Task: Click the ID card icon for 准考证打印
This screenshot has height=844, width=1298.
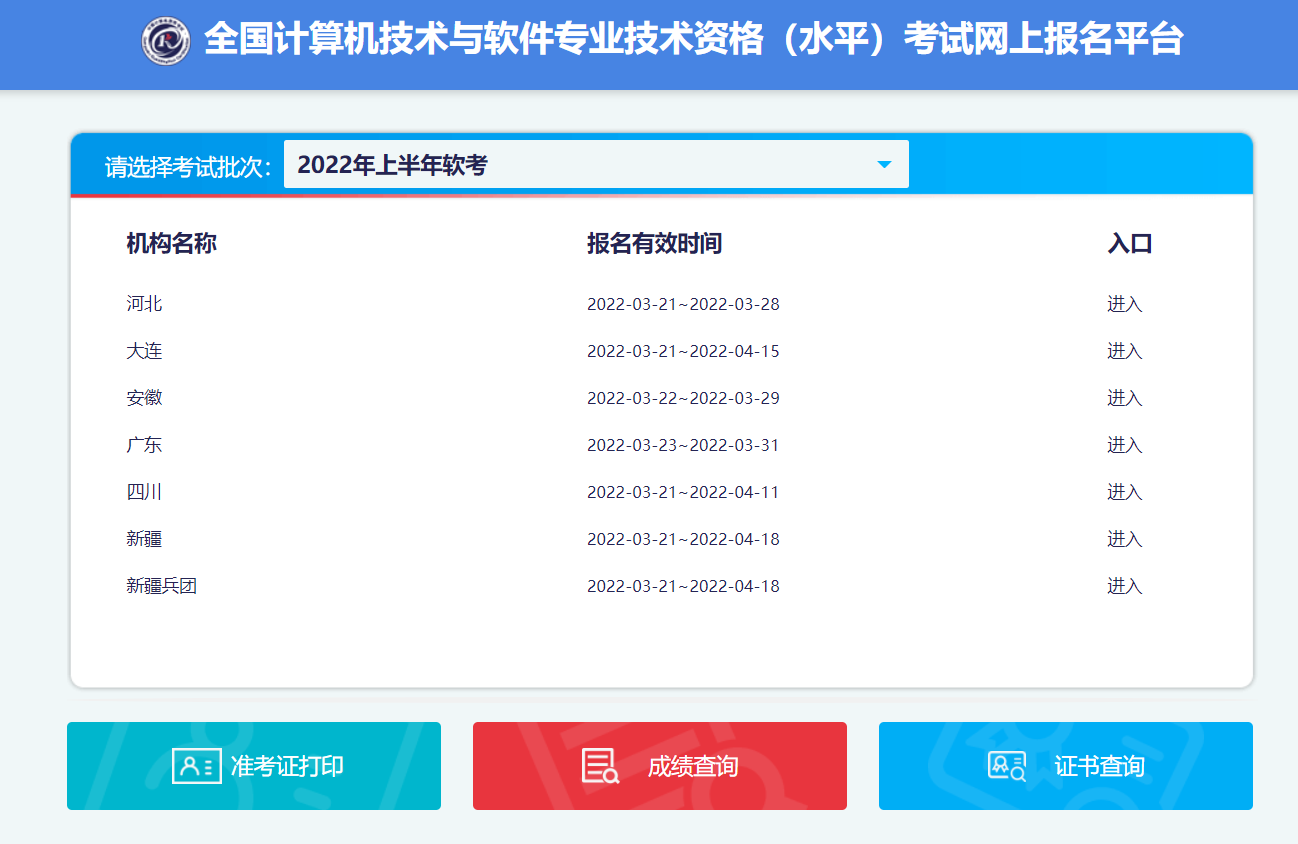Action: tap(197, 766)
